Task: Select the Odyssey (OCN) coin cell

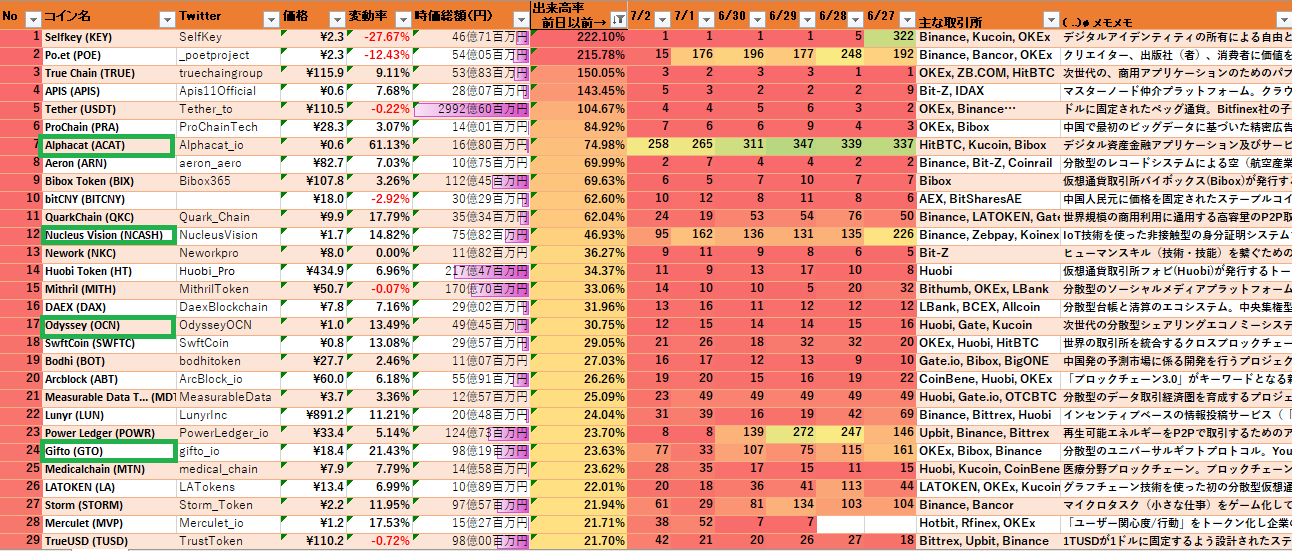Action: (x=108, y=325)
